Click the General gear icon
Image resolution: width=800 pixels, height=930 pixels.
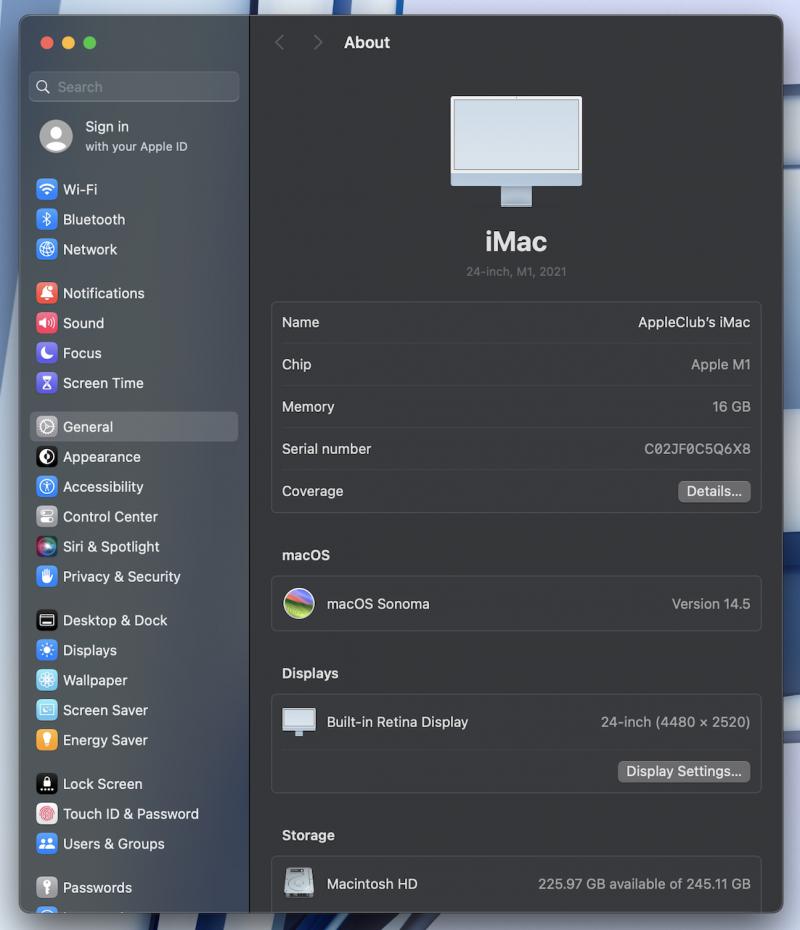pyautogui.click(x=47, y=426)
